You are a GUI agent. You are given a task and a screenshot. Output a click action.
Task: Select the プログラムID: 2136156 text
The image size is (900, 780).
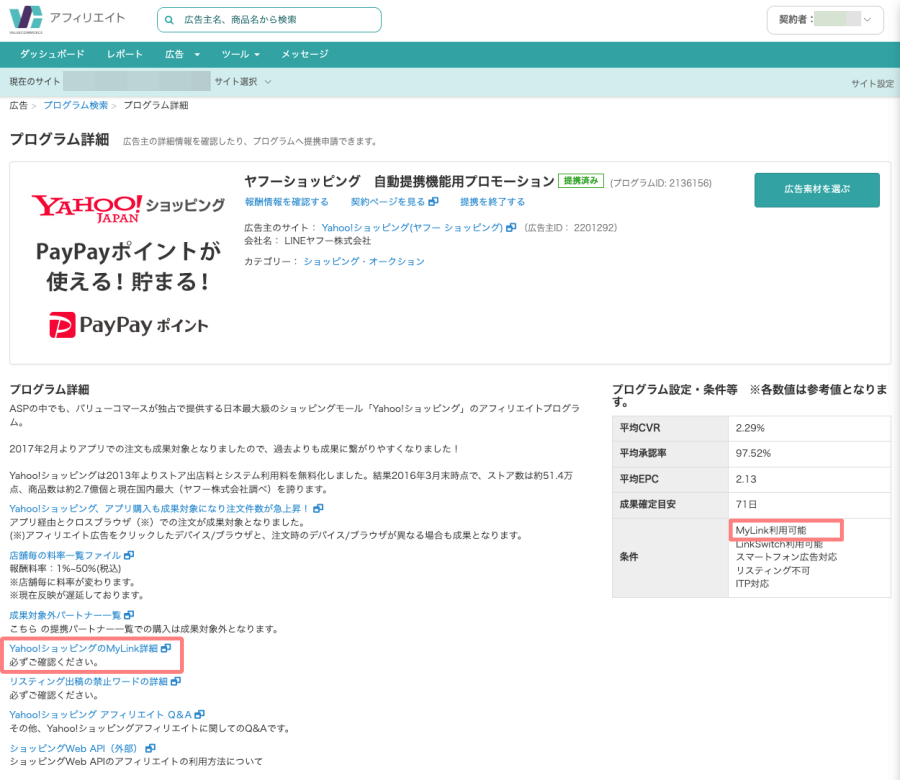click(661, 183)
